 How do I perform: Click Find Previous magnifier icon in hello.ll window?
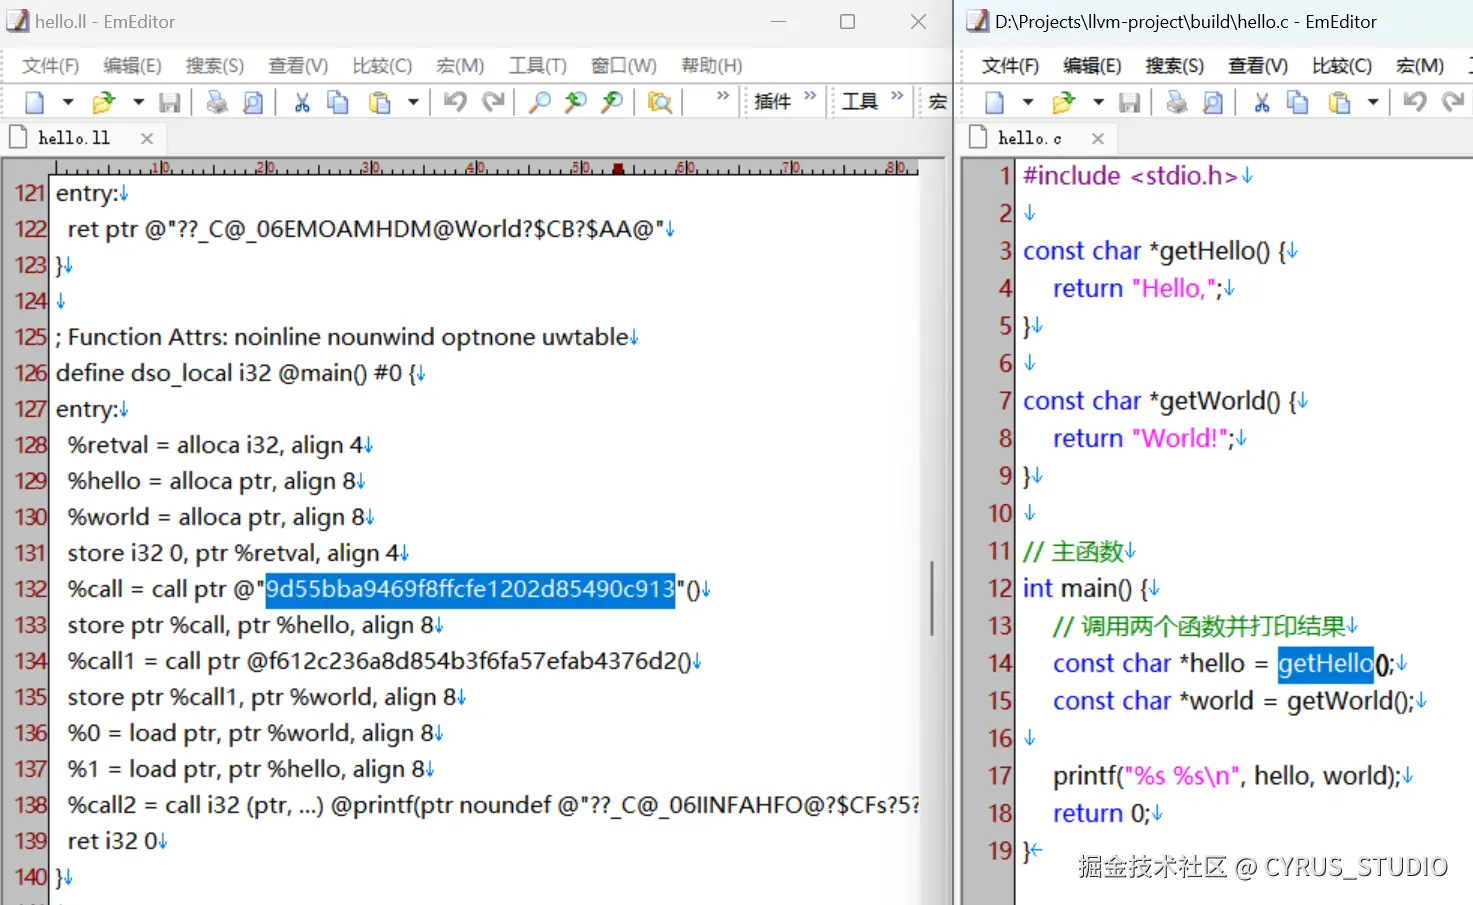click(576, 102)
